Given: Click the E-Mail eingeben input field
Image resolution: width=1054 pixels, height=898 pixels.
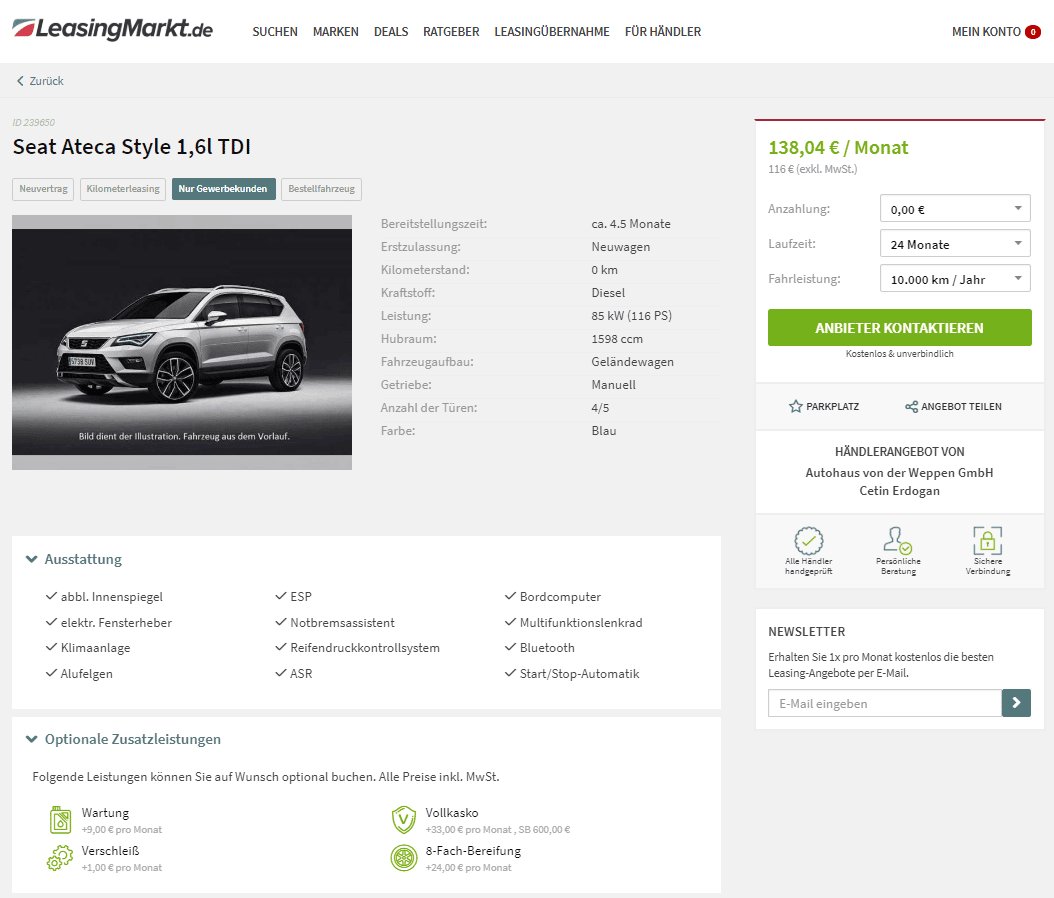Looking at the screenshot, I should point(885,703).
